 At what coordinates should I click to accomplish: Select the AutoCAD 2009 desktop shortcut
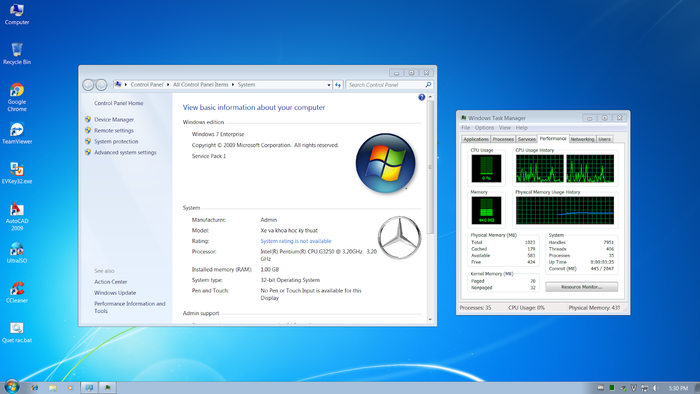pyautogui.click(x=17, y=216)
